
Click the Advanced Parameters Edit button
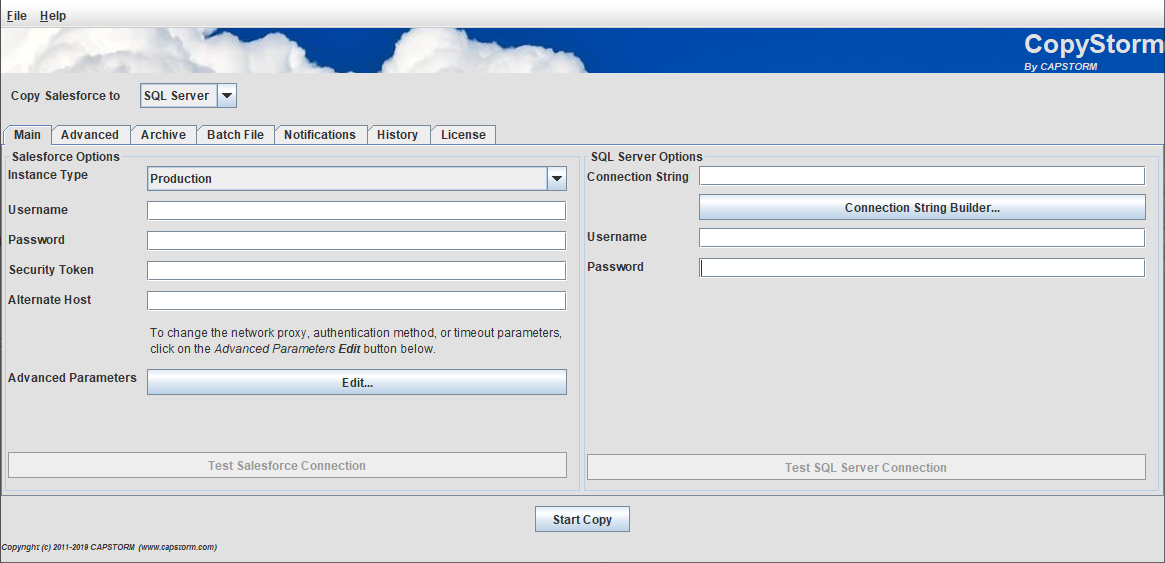pyautogui.click(x=357, y=383)
